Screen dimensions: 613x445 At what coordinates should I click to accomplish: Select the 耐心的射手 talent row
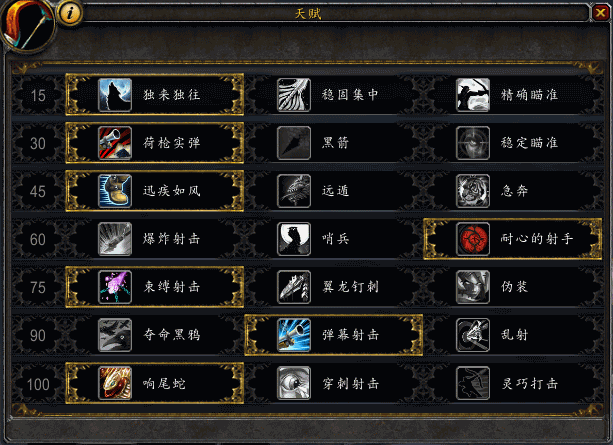[x=513, y=239]
